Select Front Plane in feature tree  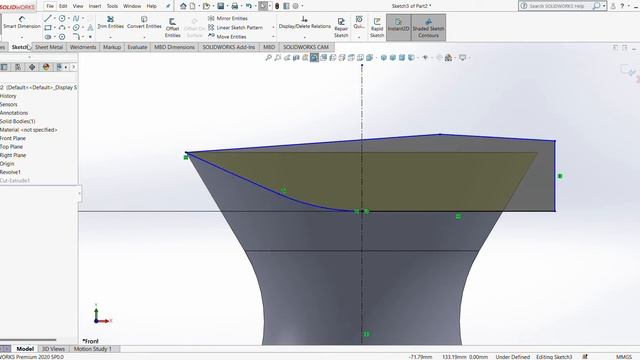(x=13, y=138)
